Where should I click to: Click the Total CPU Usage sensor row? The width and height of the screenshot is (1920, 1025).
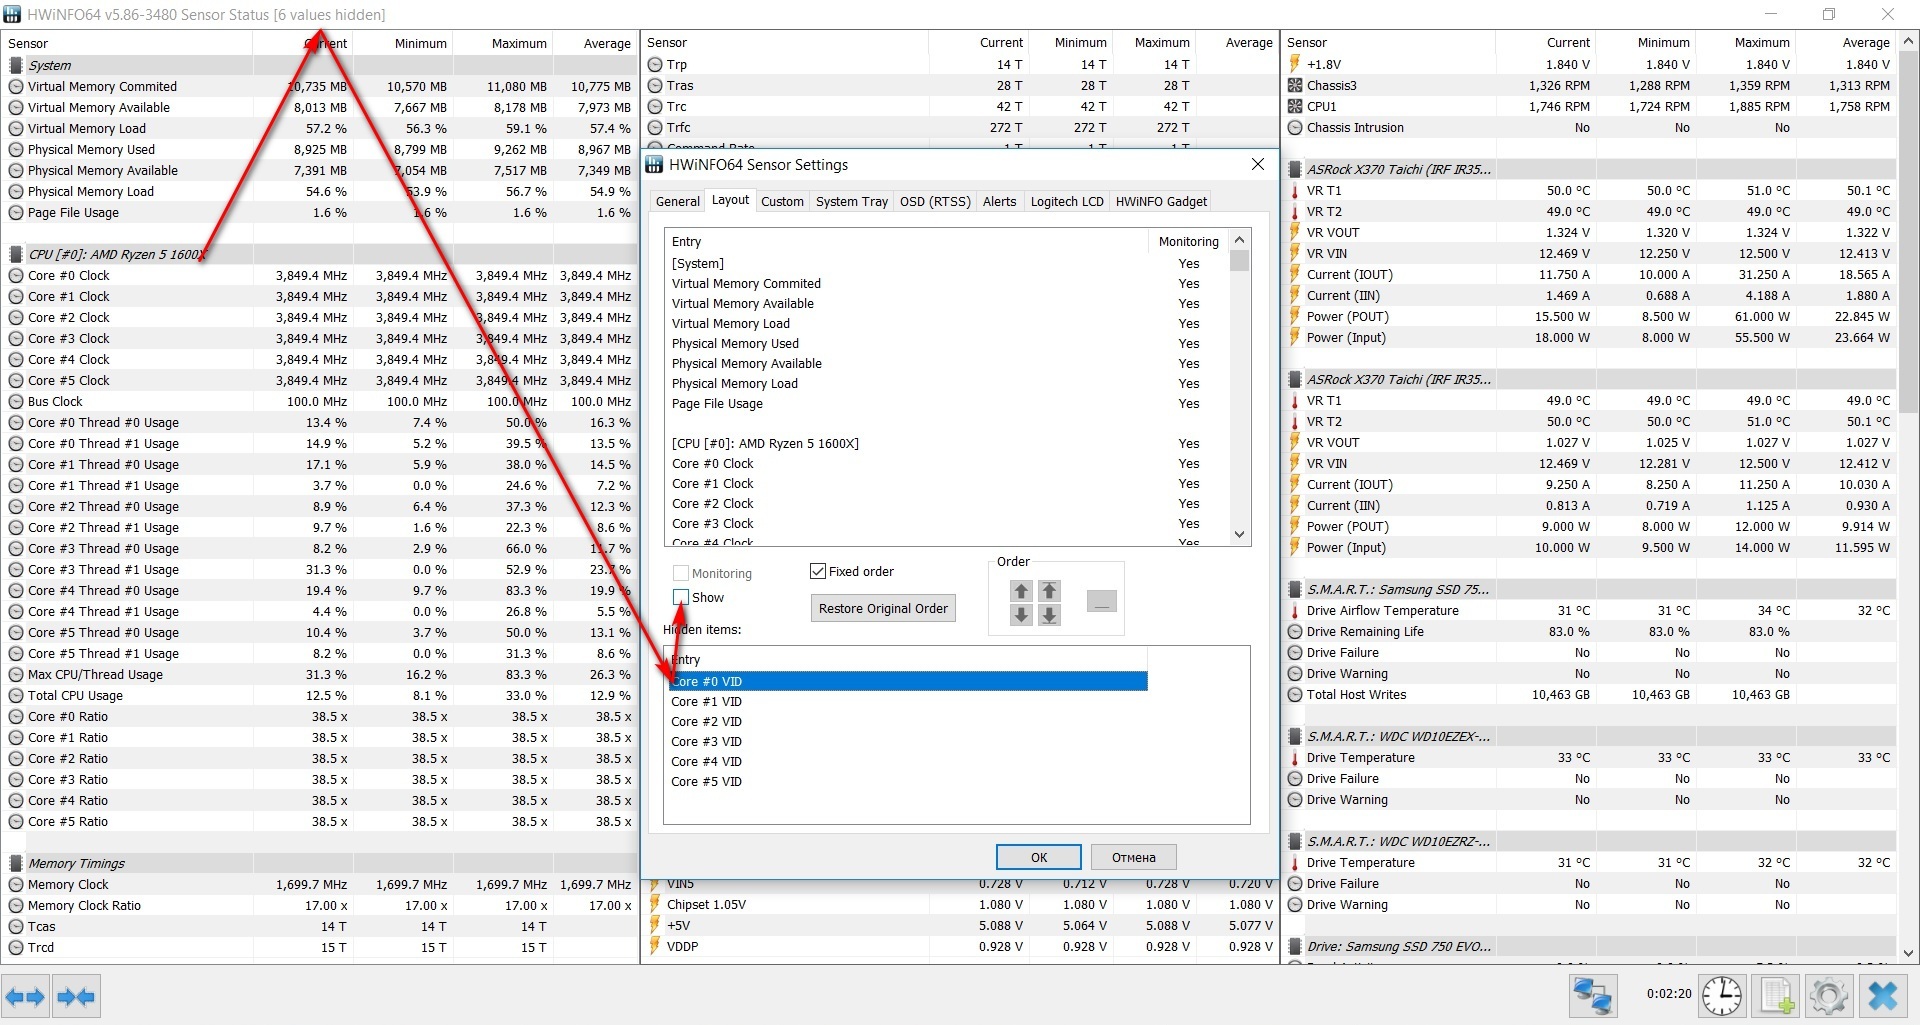click(x=320, y=695)
